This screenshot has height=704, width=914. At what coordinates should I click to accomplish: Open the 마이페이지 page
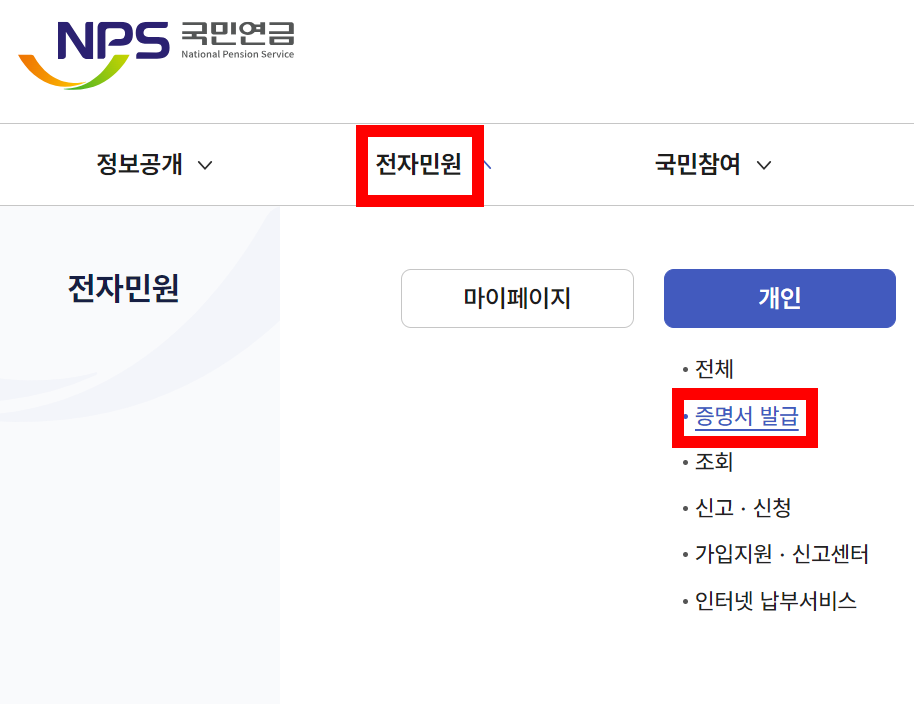tap(517, 298)
